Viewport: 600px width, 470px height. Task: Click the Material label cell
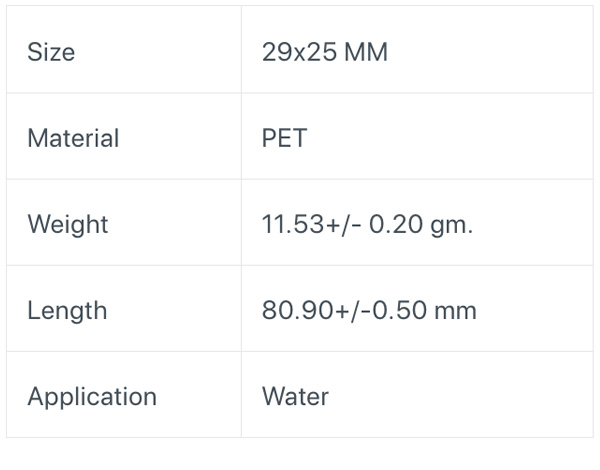pyautogui.click(x=124, y=136)
